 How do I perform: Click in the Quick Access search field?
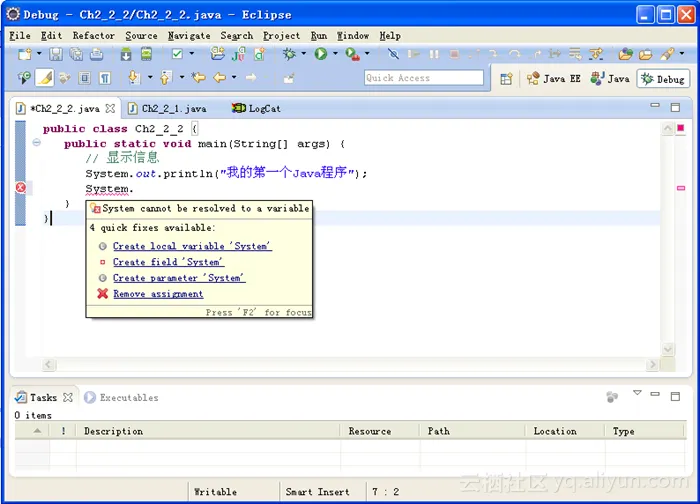coord(422,78)
